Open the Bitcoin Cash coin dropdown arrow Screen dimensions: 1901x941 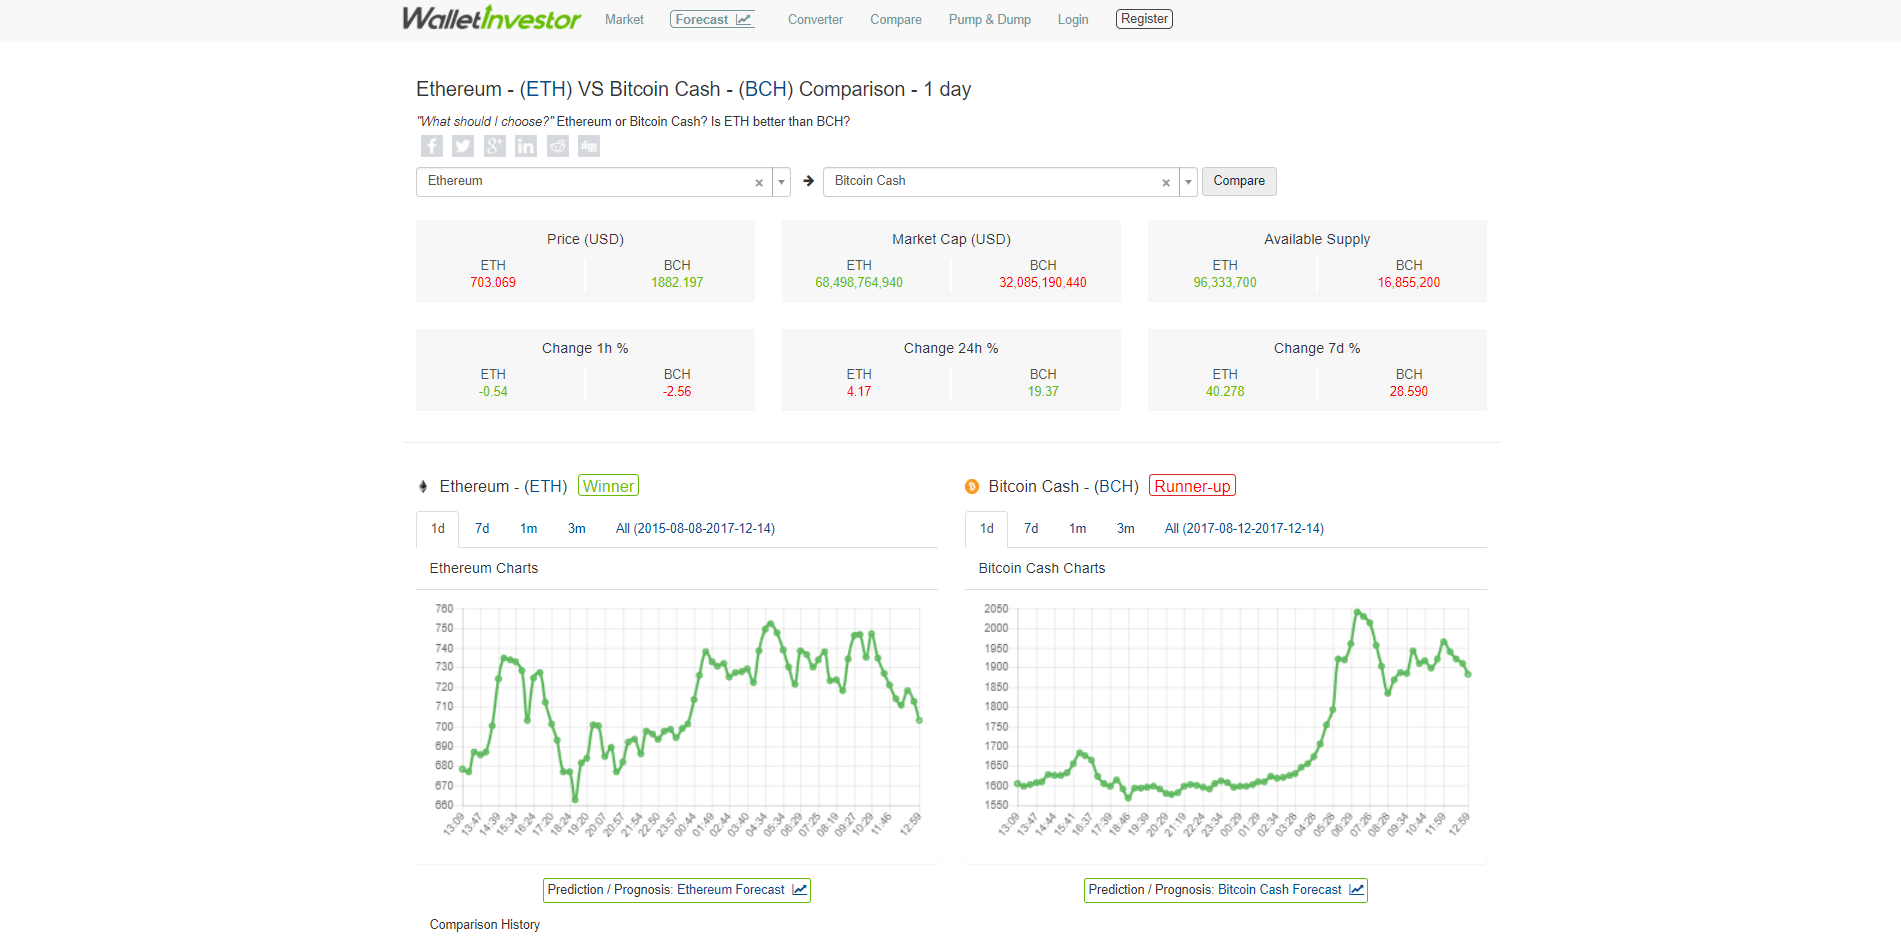point(1189,182)
